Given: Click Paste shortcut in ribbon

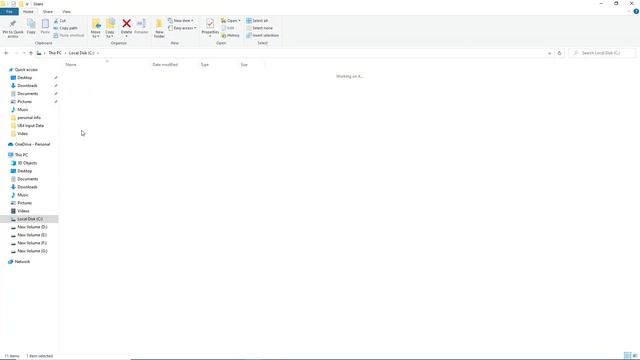Looking at the screenshot, I should [69, 36].
